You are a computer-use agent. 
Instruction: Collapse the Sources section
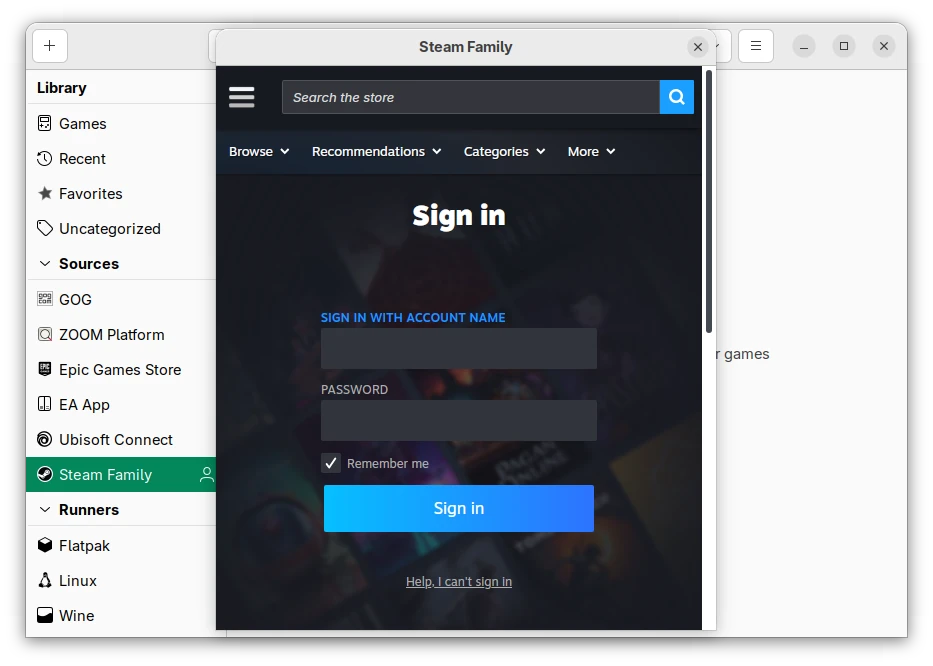tap(45, 264)
